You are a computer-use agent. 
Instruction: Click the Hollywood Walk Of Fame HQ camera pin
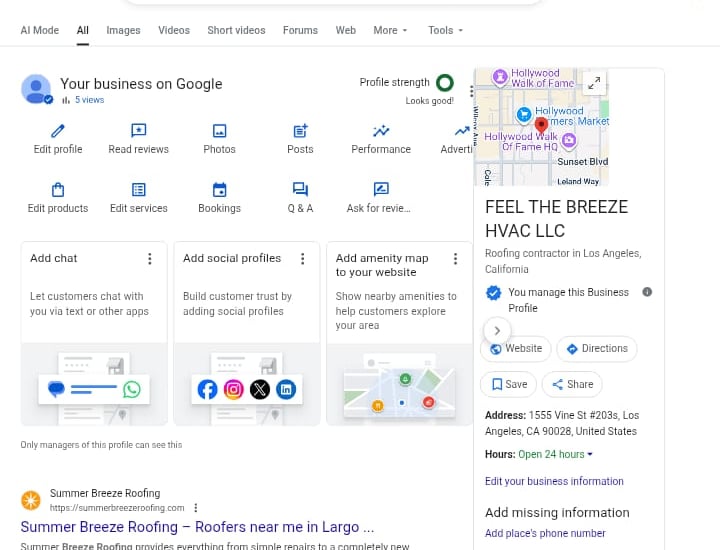tap(569, 140)
